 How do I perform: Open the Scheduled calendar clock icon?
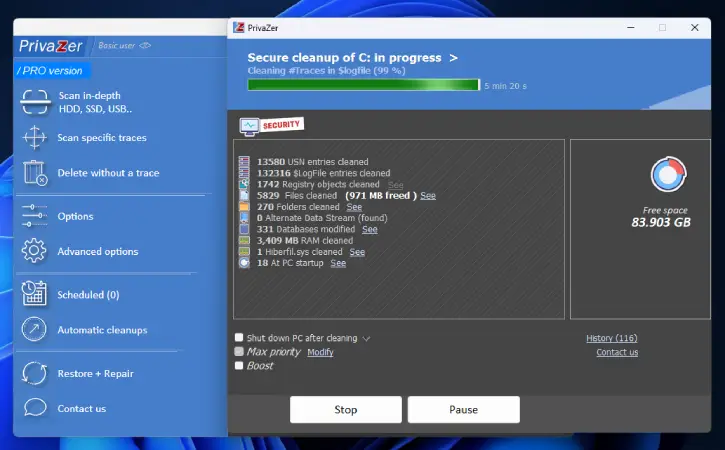(x=34, y=294)
